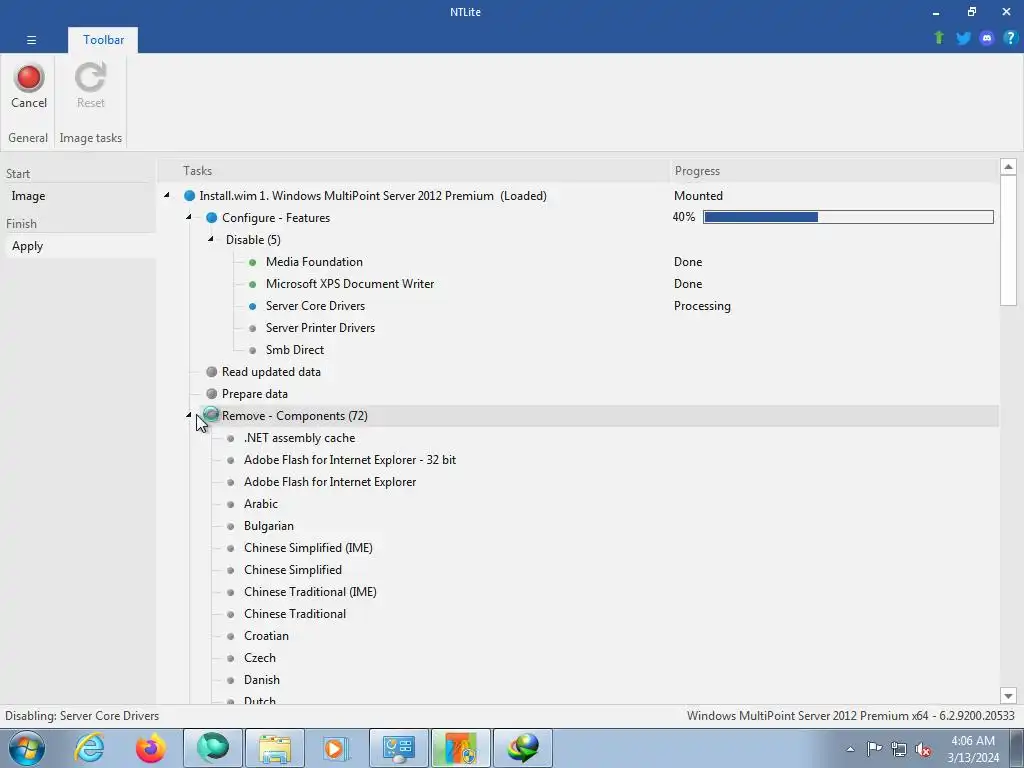This screenshot has height=768, width=1024.
Task: Click the Reset icon in the toolbar
Action: pyautogui.click(x=90, y=77)
